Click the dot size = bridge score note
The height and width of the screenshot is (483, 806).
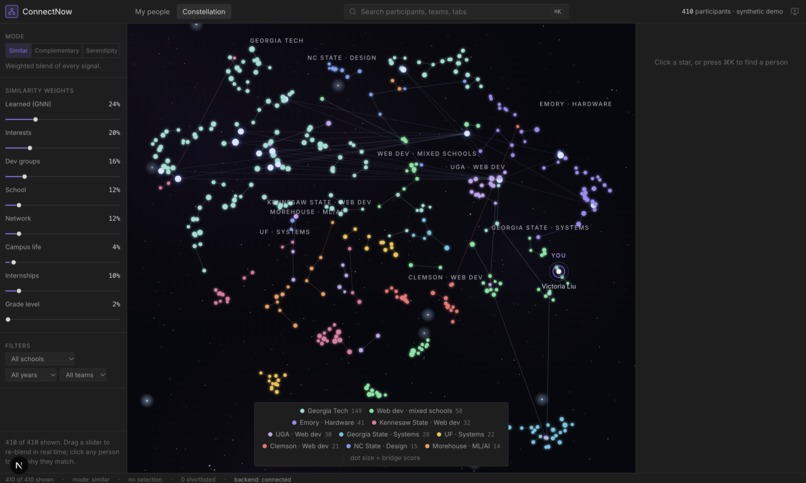pos(385,458)
